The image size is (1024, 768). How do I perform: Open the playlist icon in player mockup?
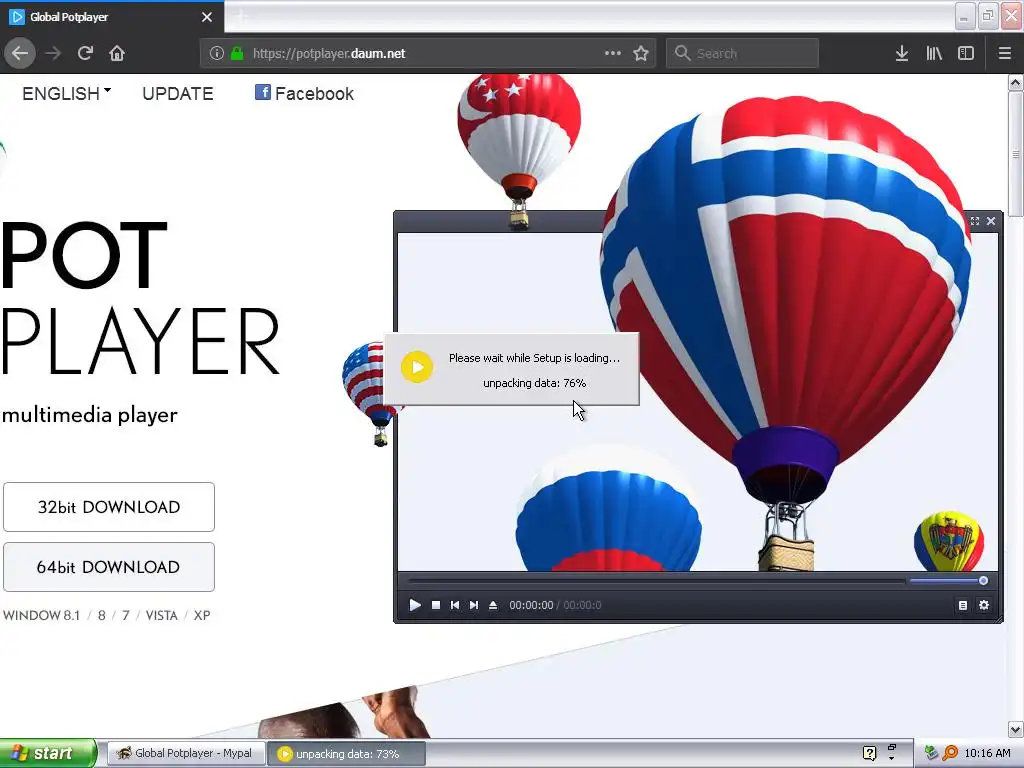(x=963, y=605)
